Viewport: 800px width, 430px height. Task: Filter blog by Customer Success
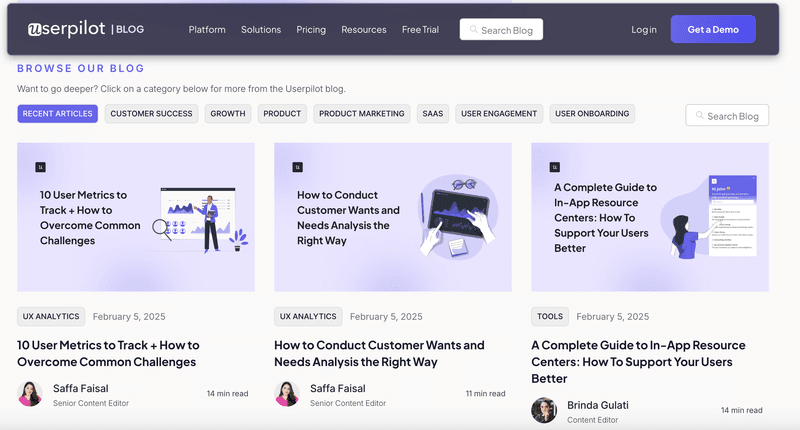[x=151, y=114]
